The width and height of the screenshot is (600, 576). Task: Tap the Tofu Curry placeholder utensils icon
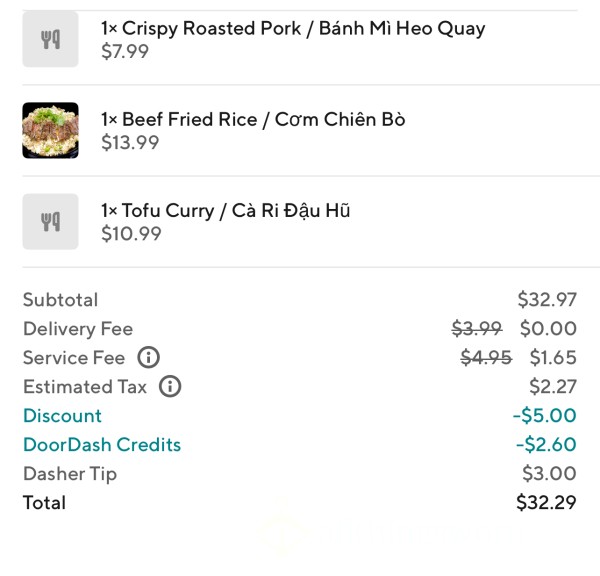pos(51,222)
